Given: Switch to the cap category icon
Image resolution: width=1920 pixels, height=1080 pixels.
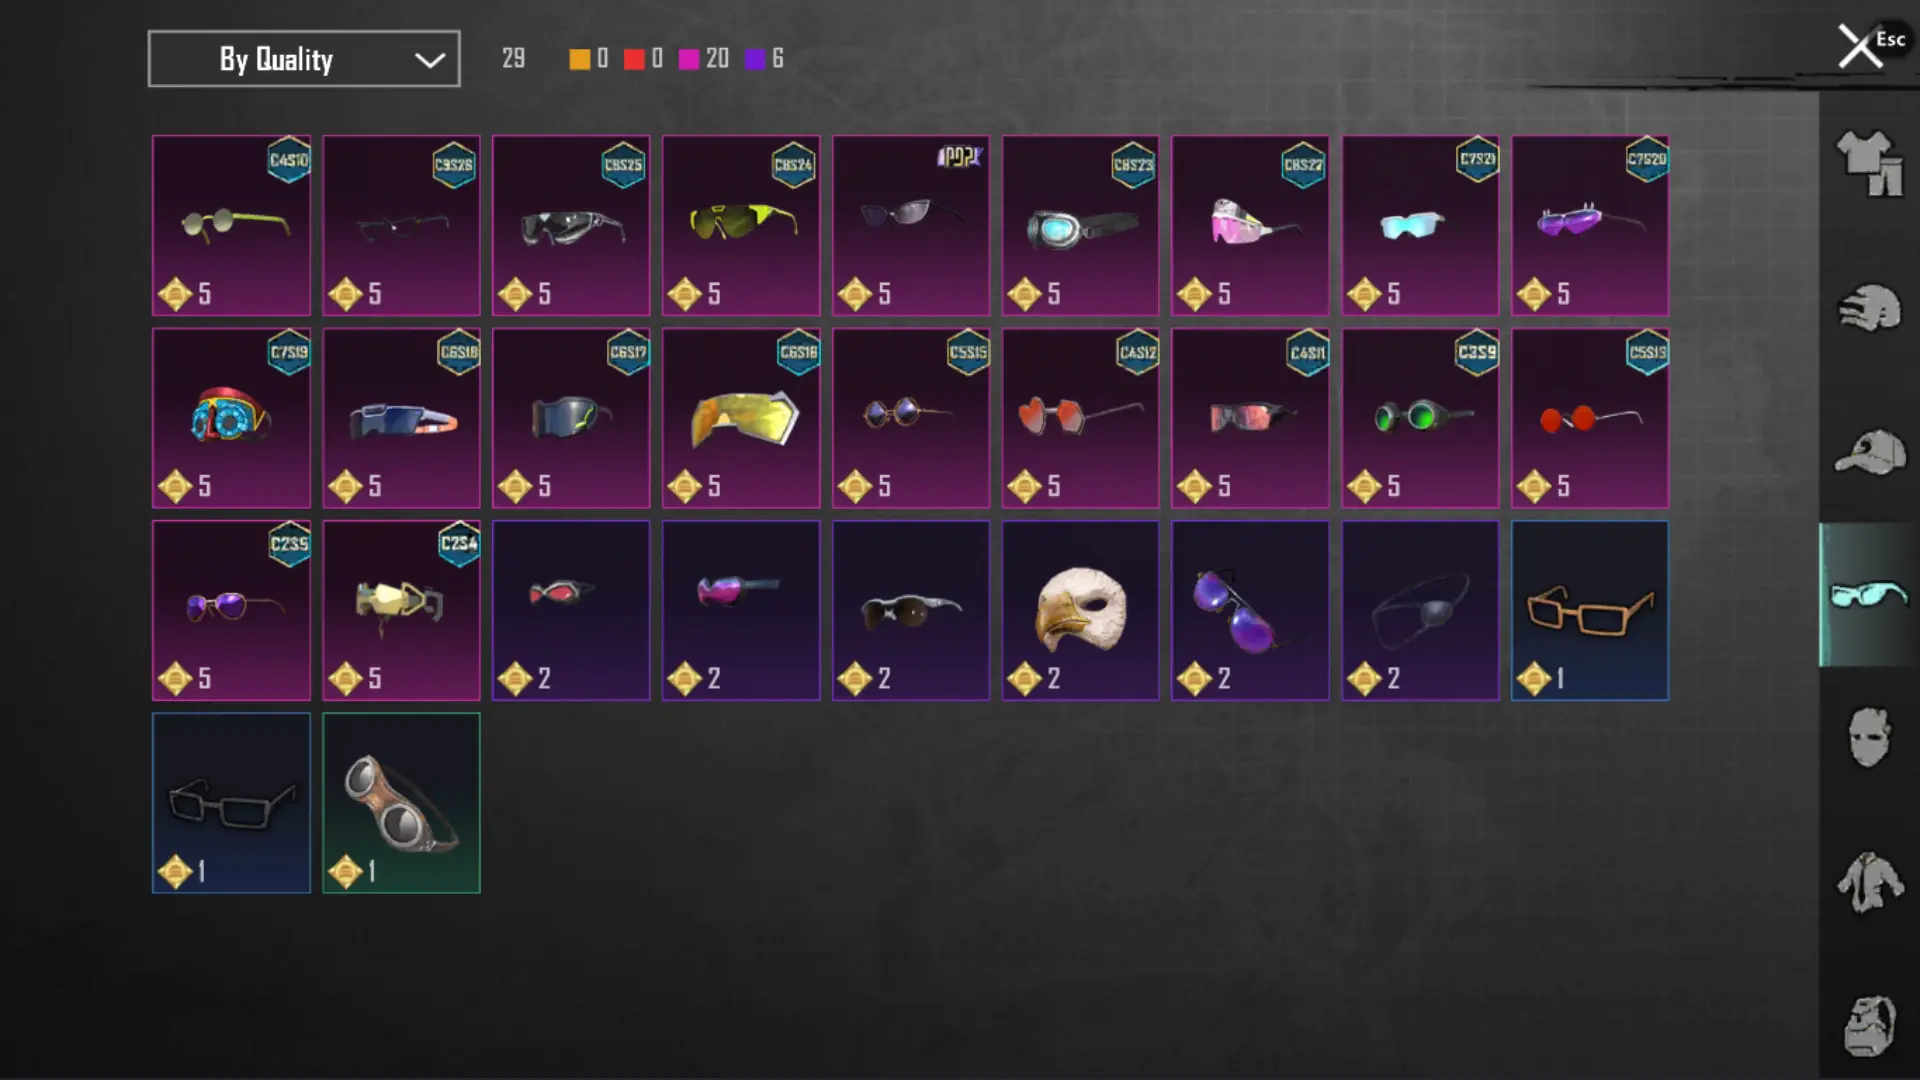Looking at the screenshot, I should tap(1869, 452).
